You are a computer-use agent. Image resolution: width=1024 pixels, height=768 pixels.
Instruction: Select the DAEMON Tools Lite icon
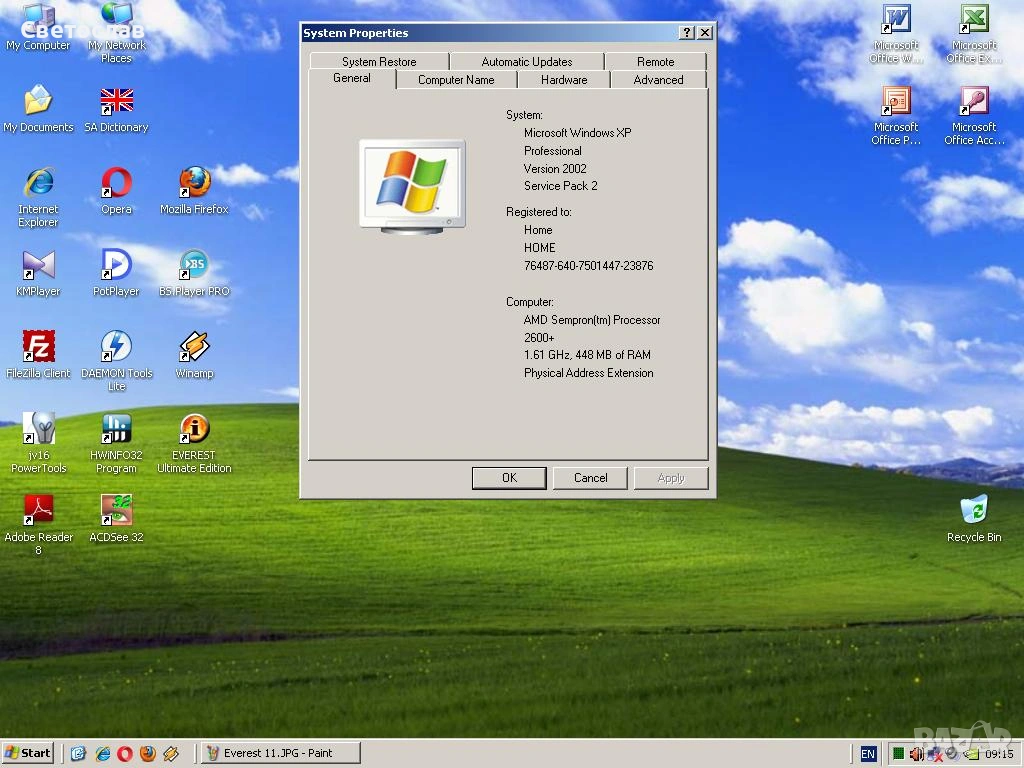tap(116, 347)
